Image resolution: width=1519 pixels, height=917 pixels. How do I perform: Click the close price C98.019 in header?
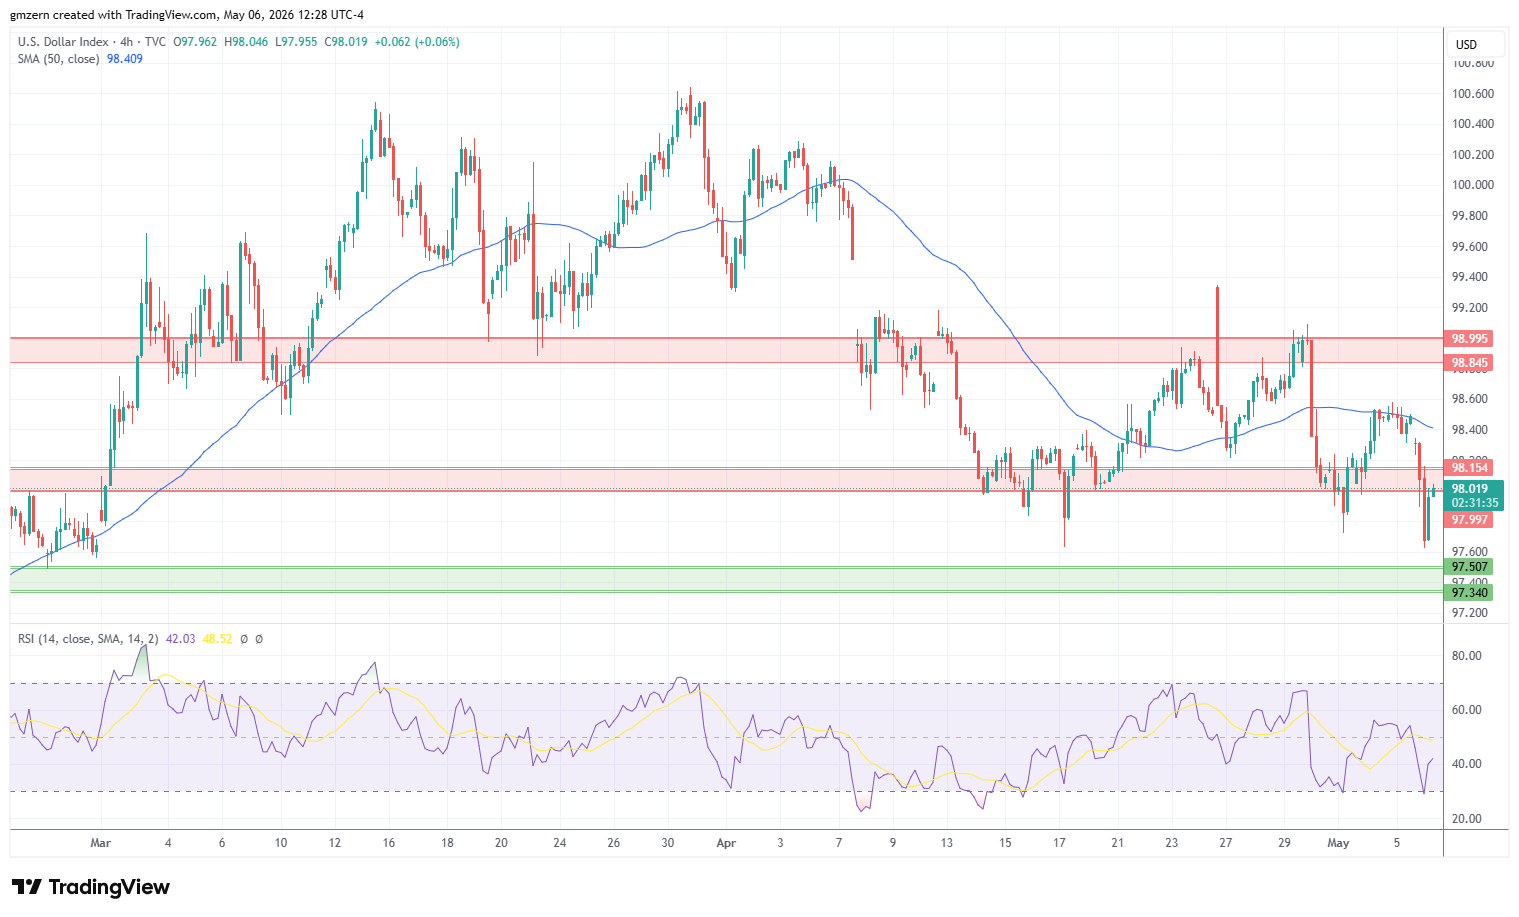click(346, 42)
